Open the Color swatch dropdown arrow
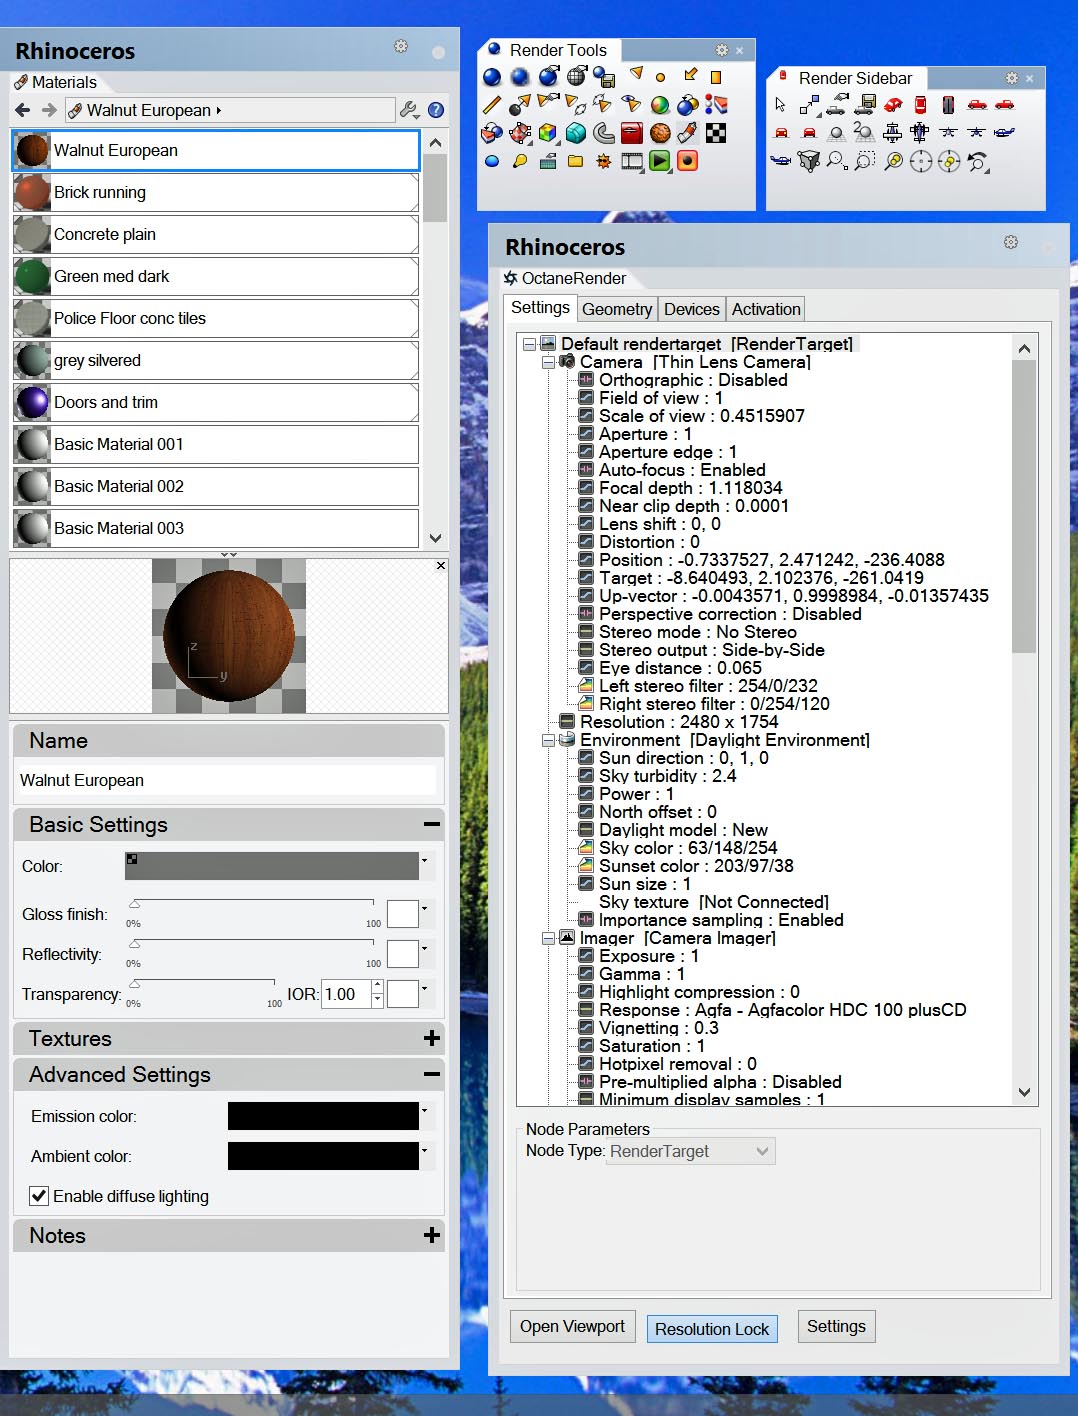The height and width of the screenshot is (1416, 1078). [426, 860]
